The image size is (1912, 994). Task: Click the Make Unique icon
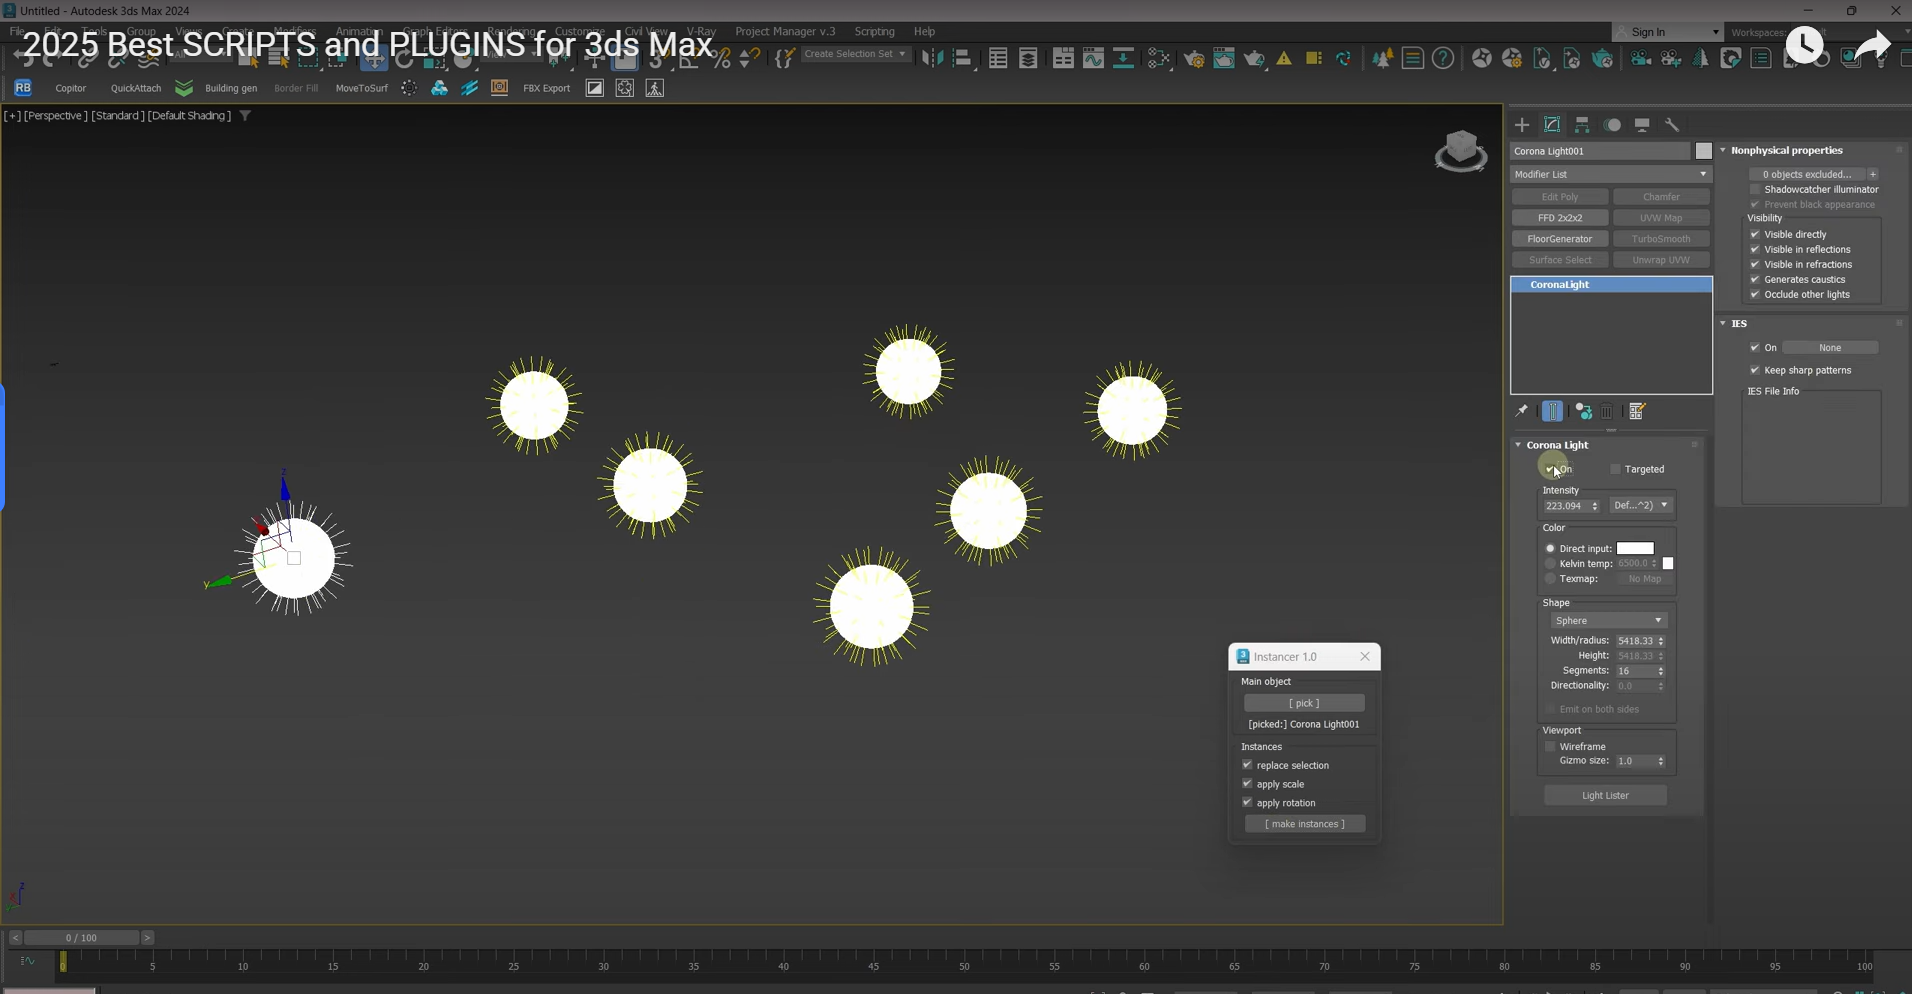(1583, 411)
